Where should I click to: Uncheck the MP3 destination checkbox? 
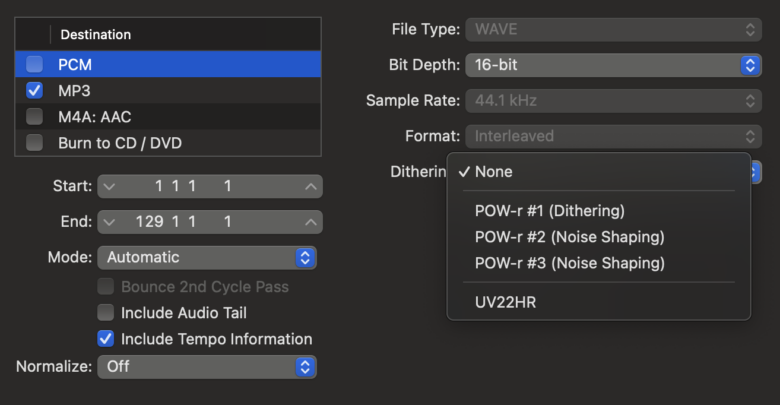tap(35, 90)
